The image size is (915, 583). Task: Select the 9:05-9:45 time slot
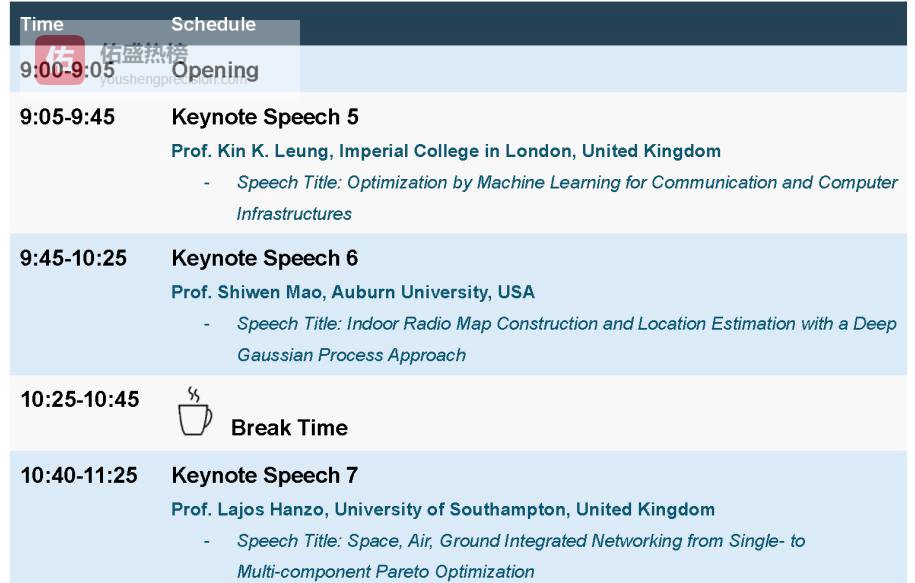[67, 117]
